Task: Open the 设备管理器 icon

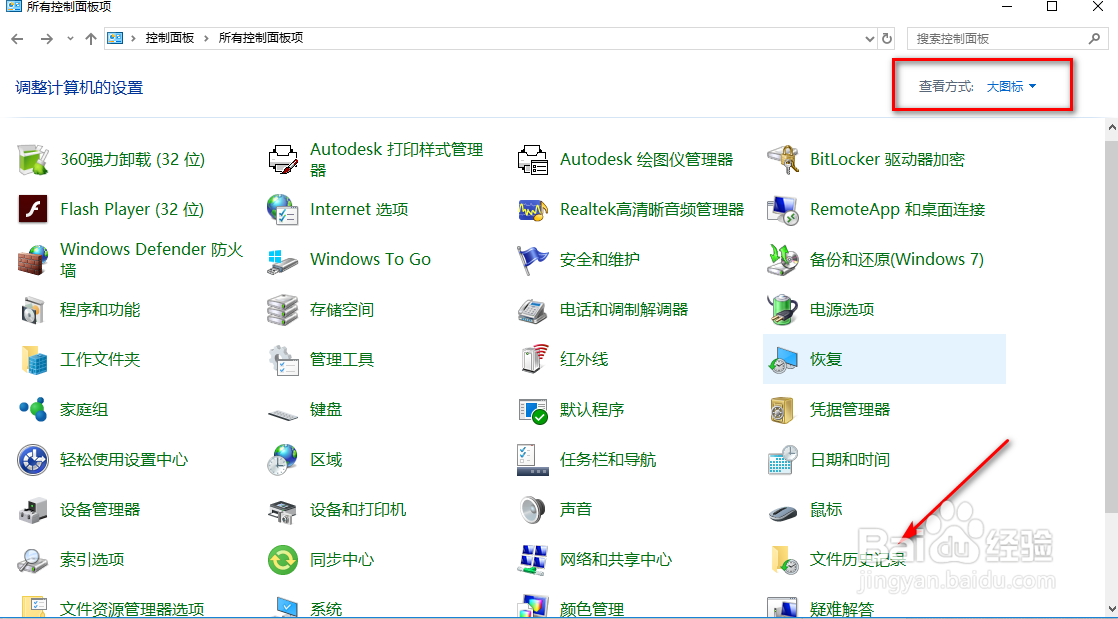Action: click(33, 510)
